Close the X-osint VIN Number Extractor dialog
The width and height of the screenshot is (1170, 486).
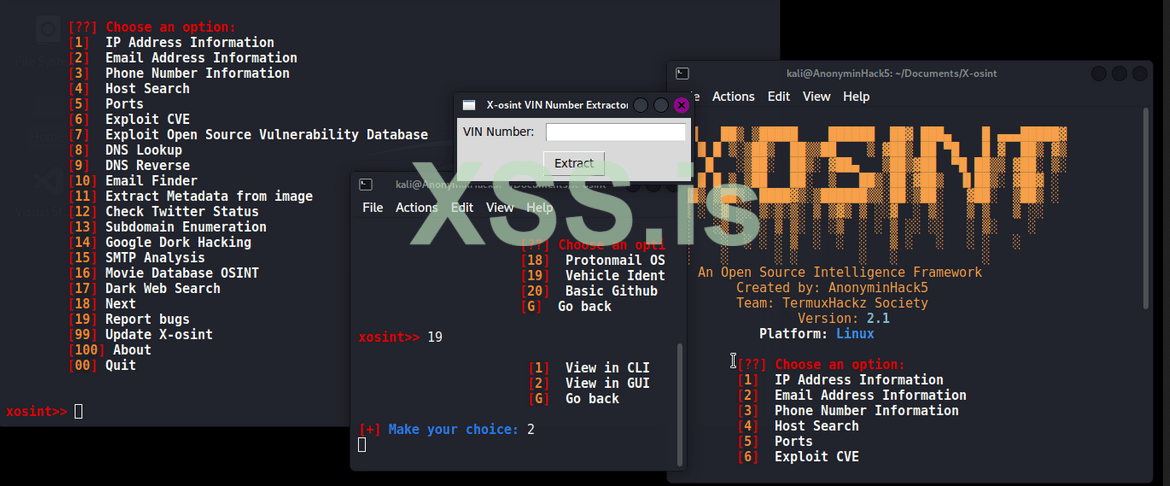tap(681, 105)
